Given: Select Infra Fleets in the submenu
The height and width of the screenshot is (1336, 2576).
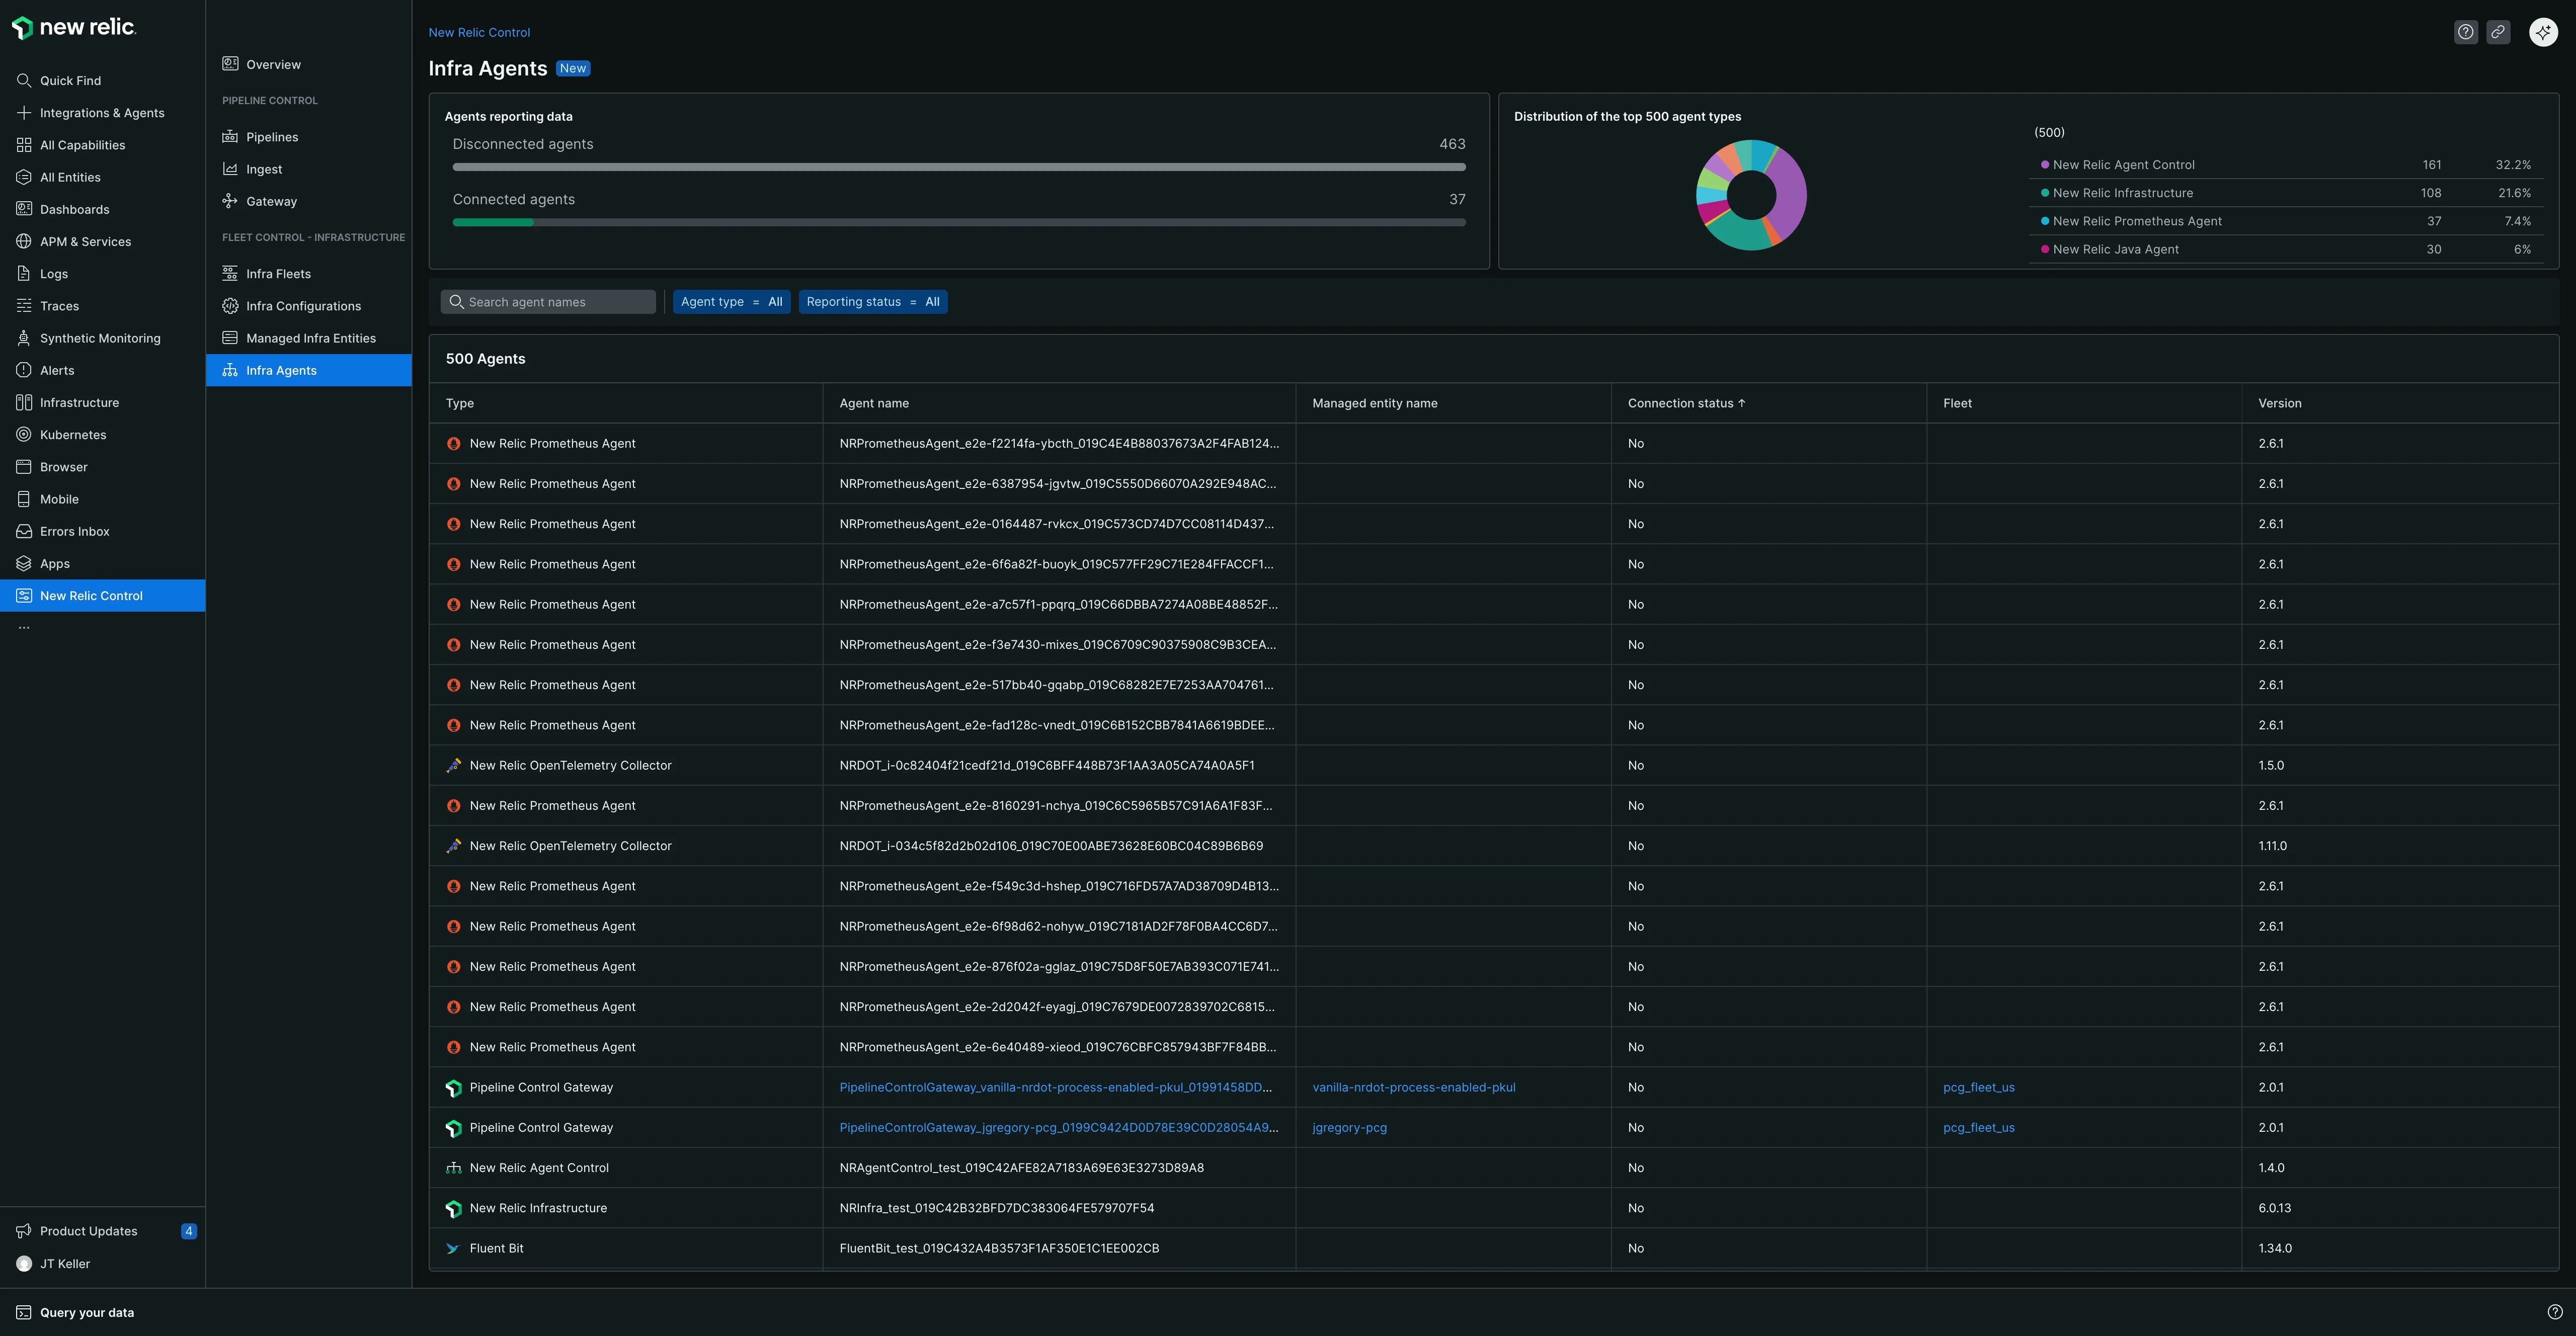Looking at the screenshot, I should [278, 274].
